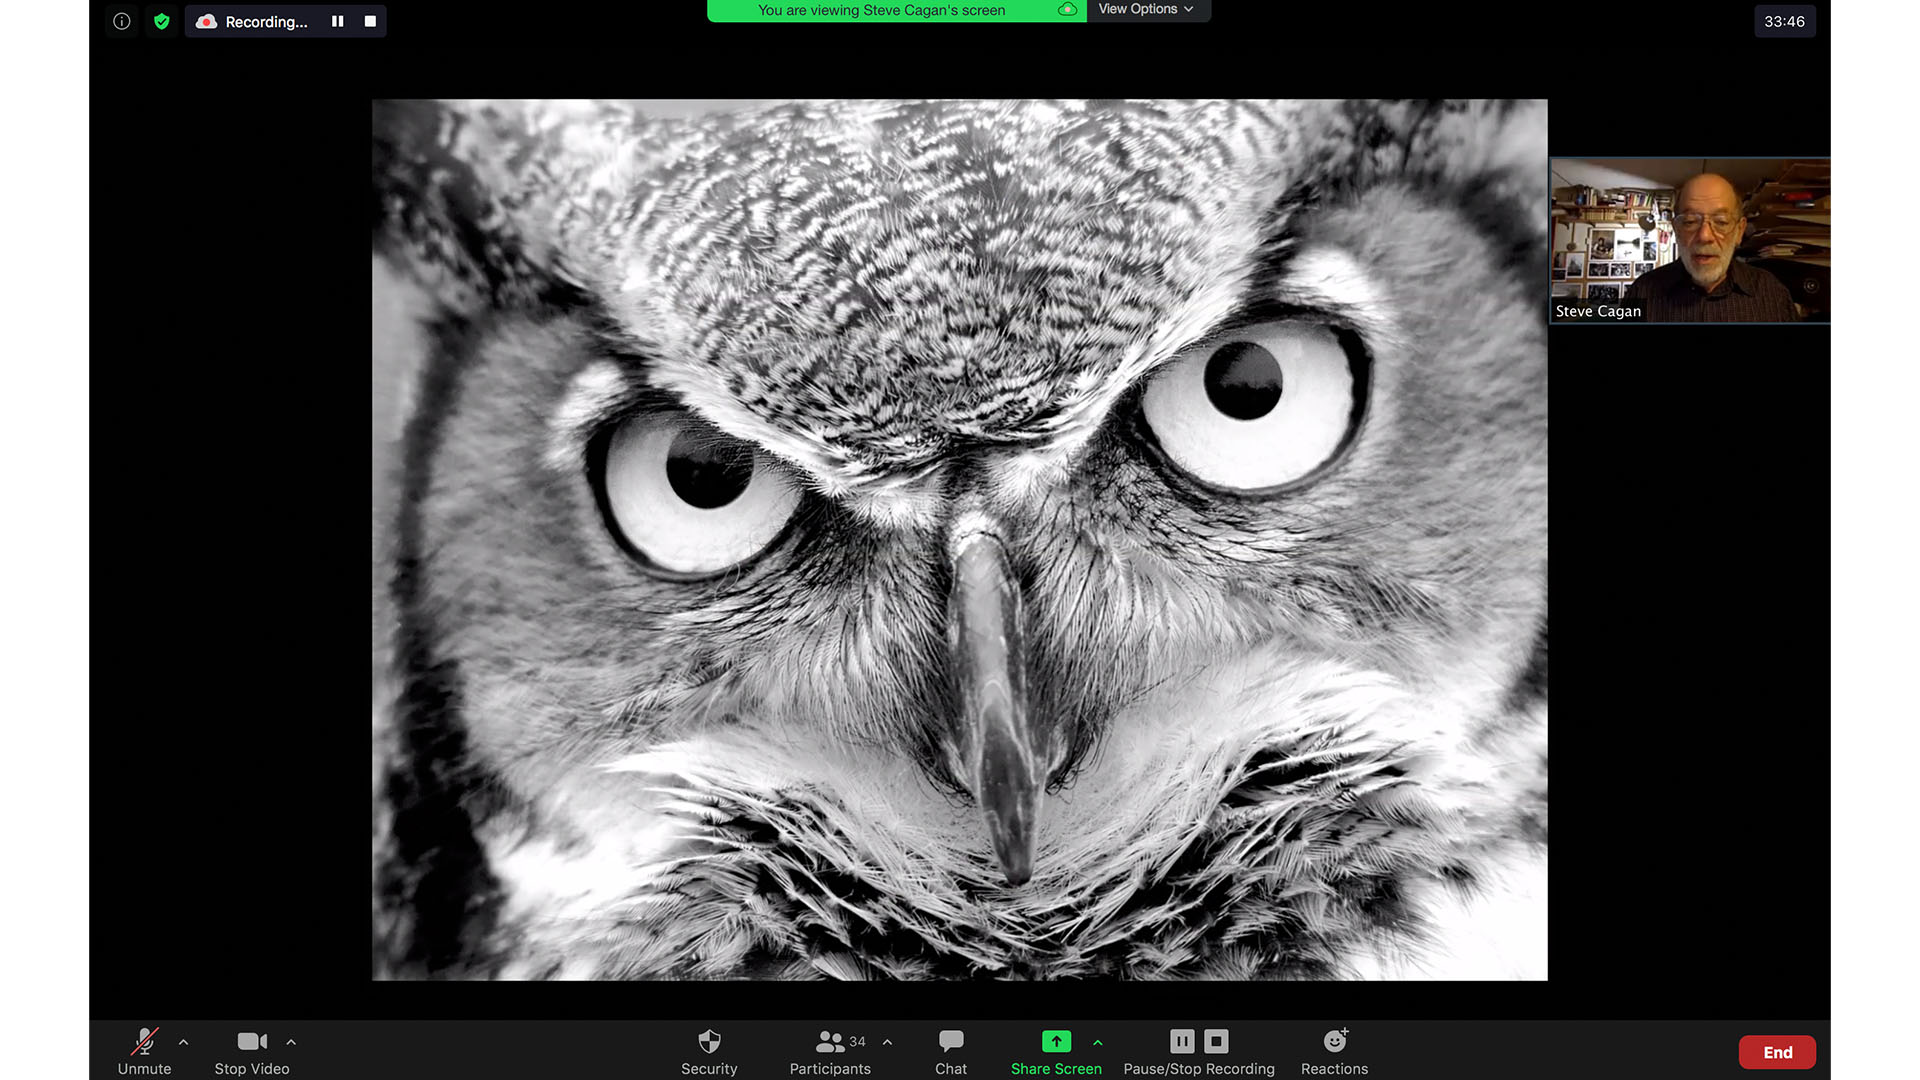Expand the video settings arrow
Image resolution: width=1920 pixels, height=1080 pixels.
291,1042
